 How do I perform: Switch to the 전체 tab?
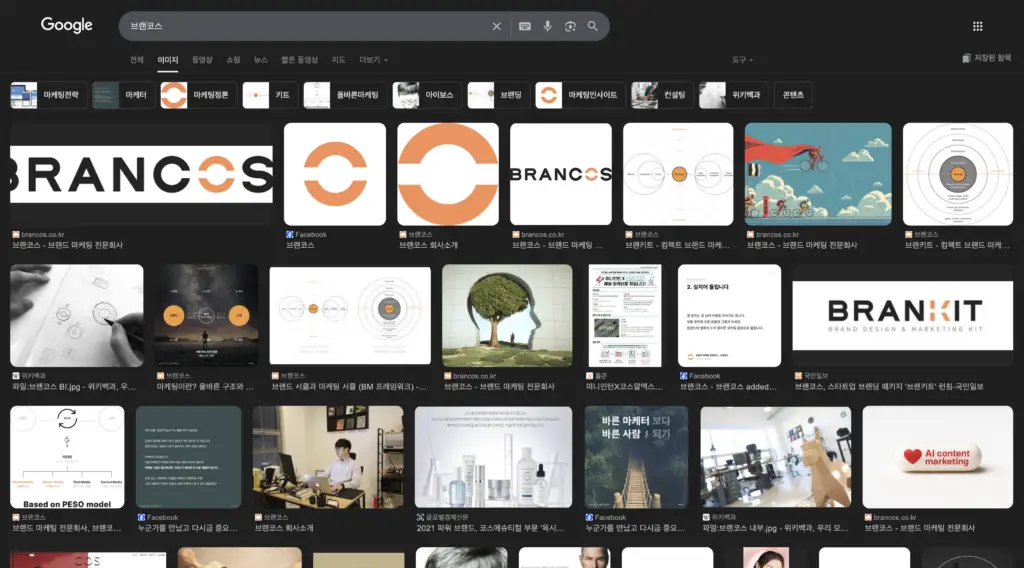point(136,59)
